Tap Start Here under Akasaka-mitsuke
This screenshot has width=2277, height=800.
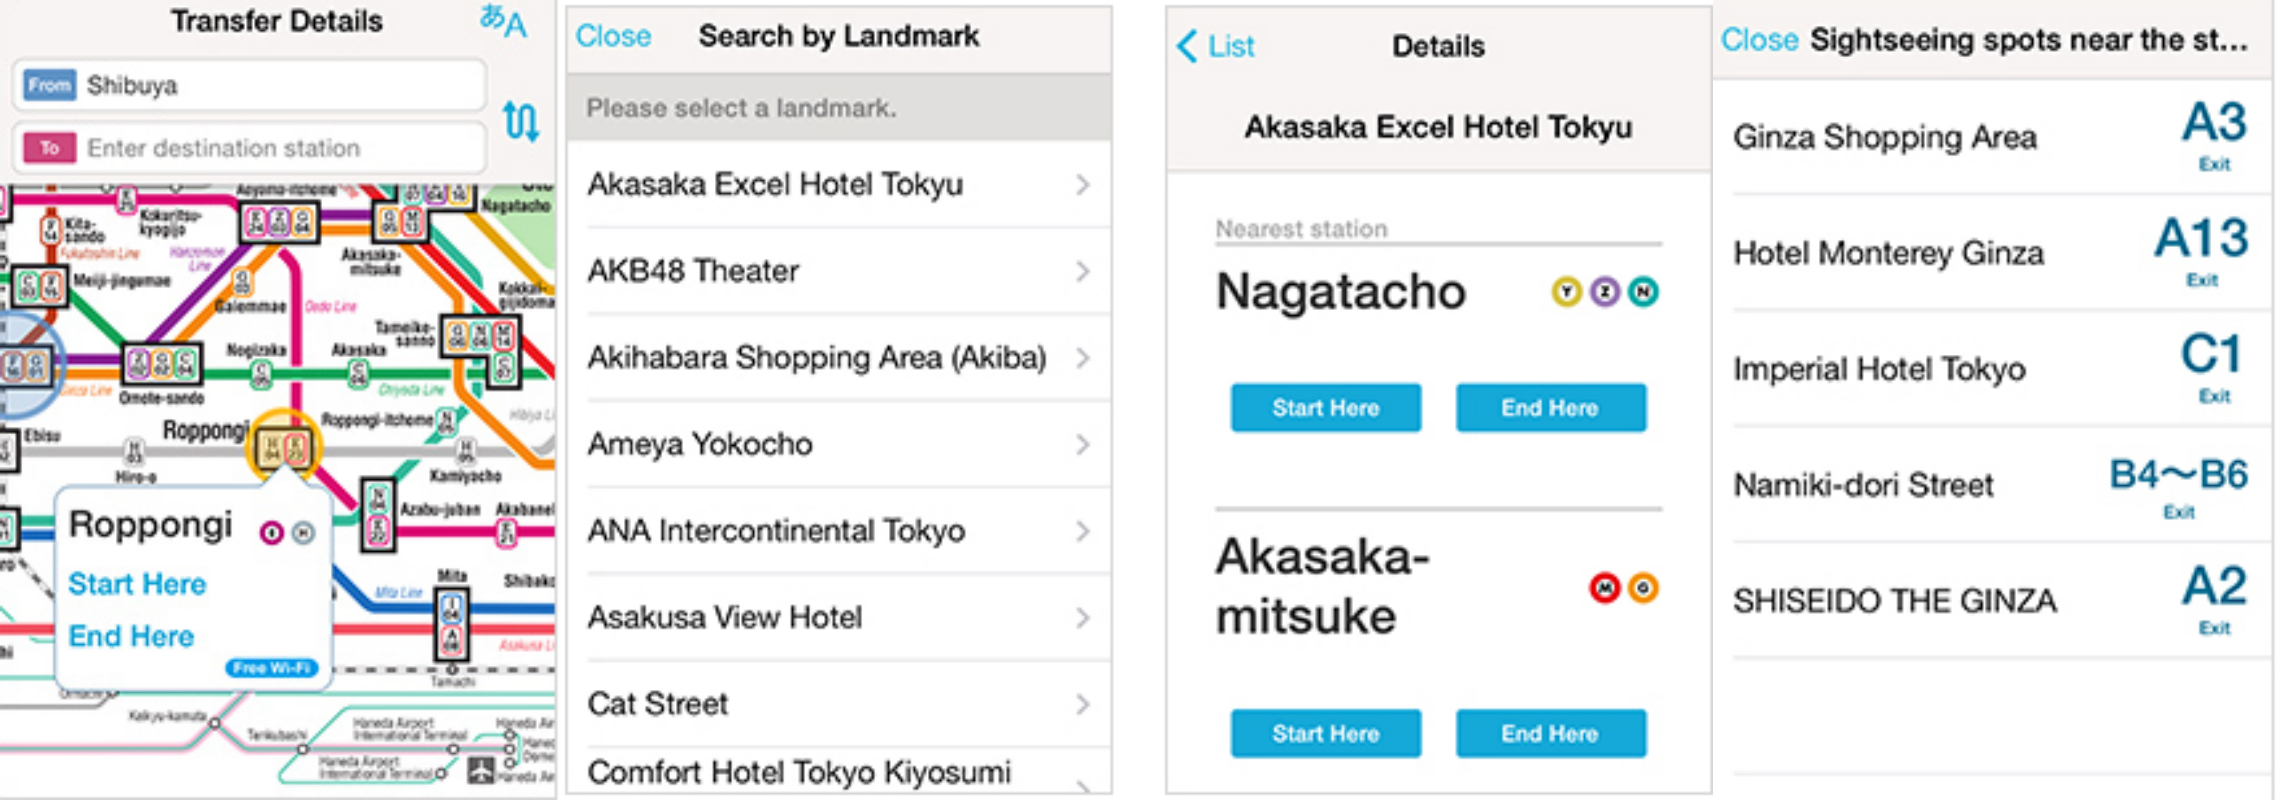point(1325,734)
